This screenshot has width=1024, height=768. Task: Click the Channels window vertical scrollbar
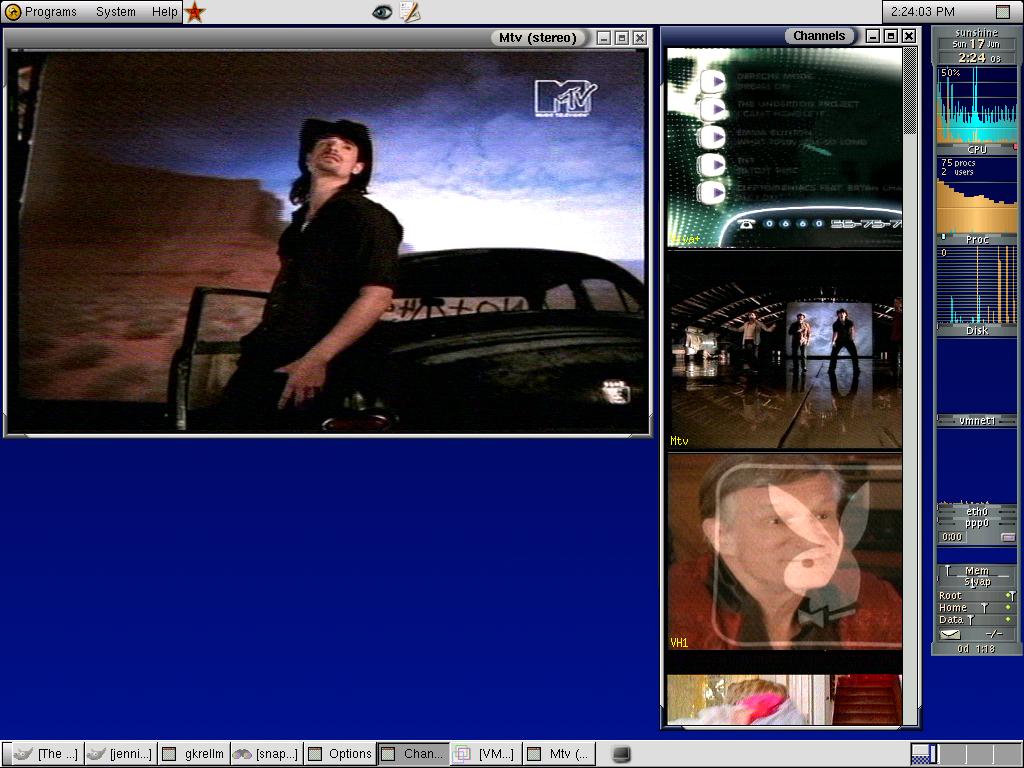tap(910, 400)
